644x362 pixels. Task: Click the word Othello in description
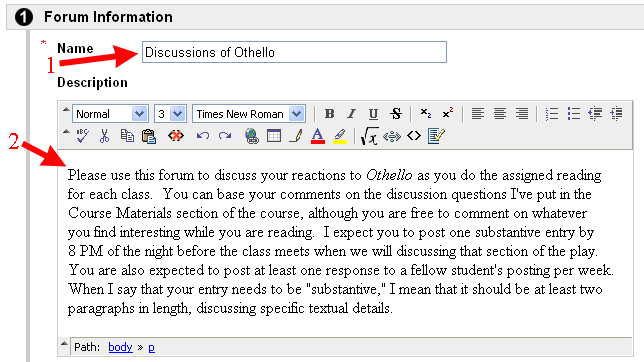(x=389, y=175)
